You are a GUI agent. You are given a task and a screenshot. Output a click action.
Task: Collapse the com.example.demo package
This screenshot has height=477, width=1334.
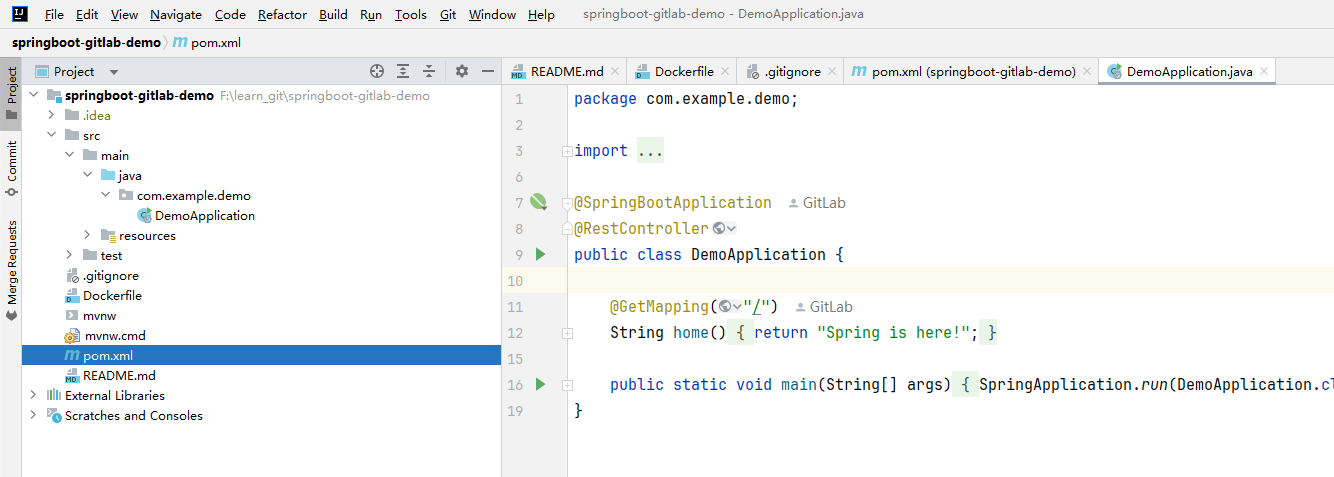pyautogui.click(x=105, y=196)
